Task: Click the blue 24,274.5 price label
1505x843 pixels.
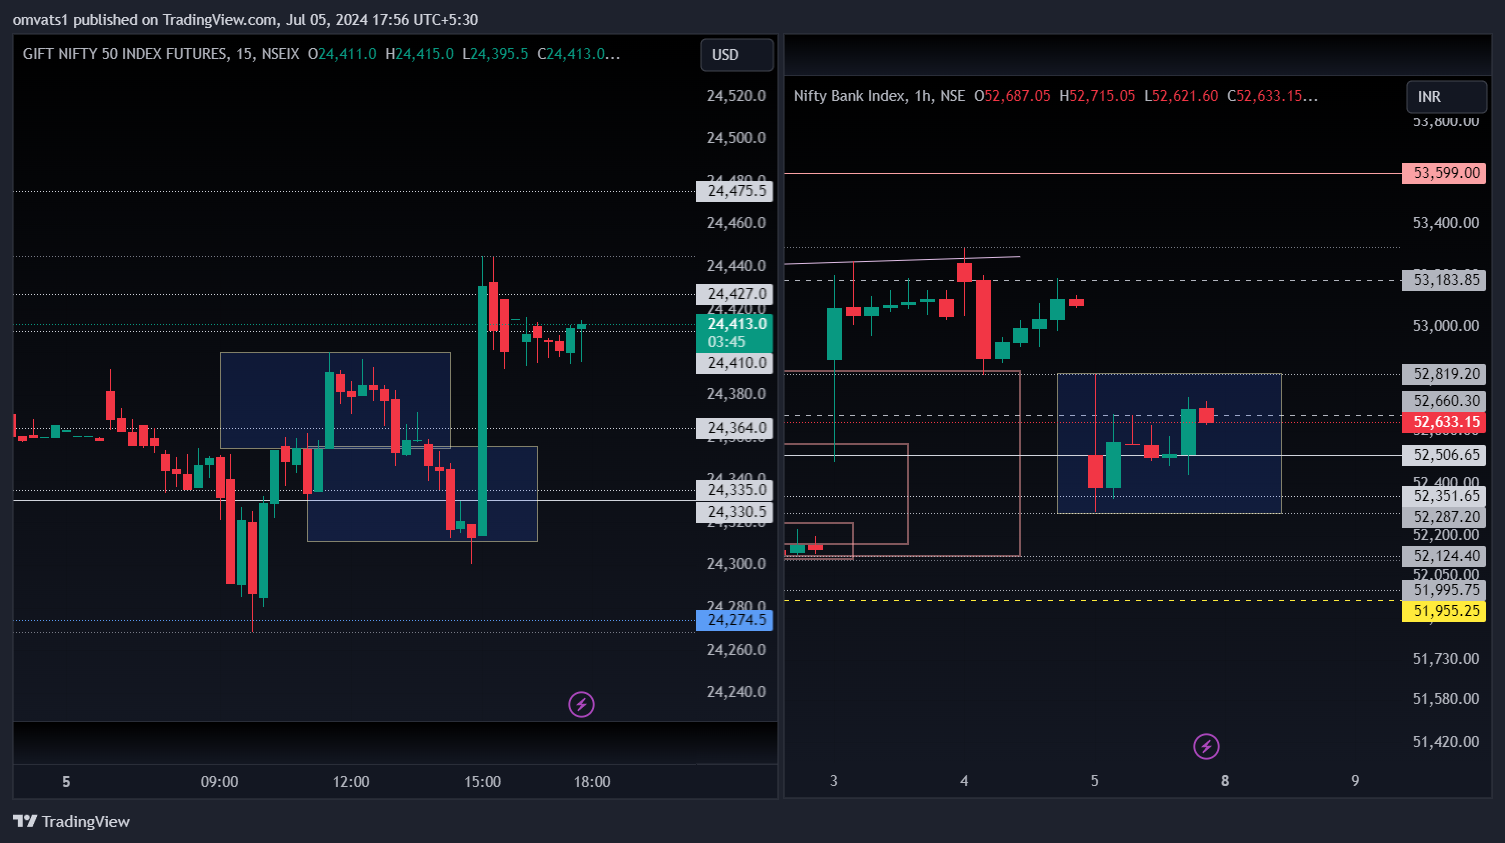Action: 734,620
